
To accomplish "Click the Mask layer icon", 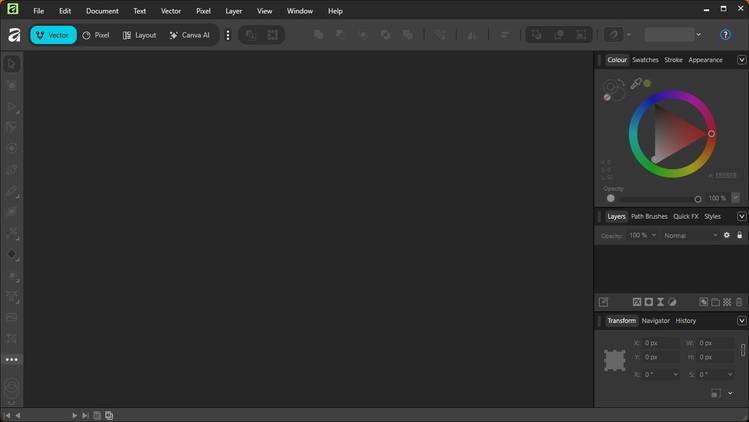I will tap(649, 302).
